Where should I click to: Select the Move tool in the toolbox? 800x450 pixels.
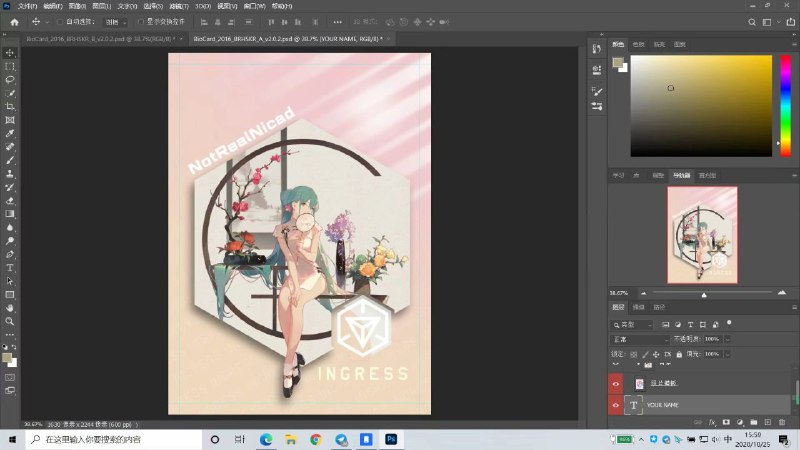[x=10, y=52]
